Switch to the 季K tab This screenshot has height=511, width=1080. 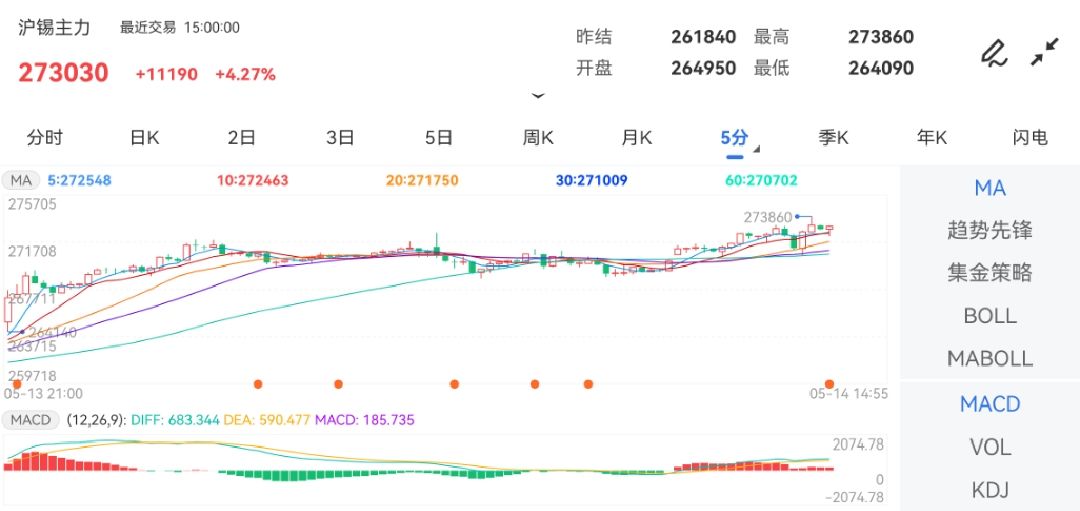pos(833,138)
